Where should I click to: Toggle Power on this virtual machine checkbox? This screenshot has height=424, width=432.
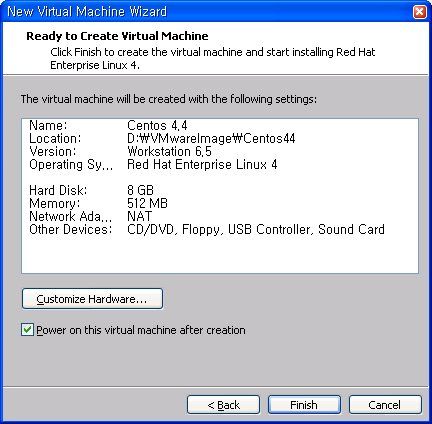[27, 330]
